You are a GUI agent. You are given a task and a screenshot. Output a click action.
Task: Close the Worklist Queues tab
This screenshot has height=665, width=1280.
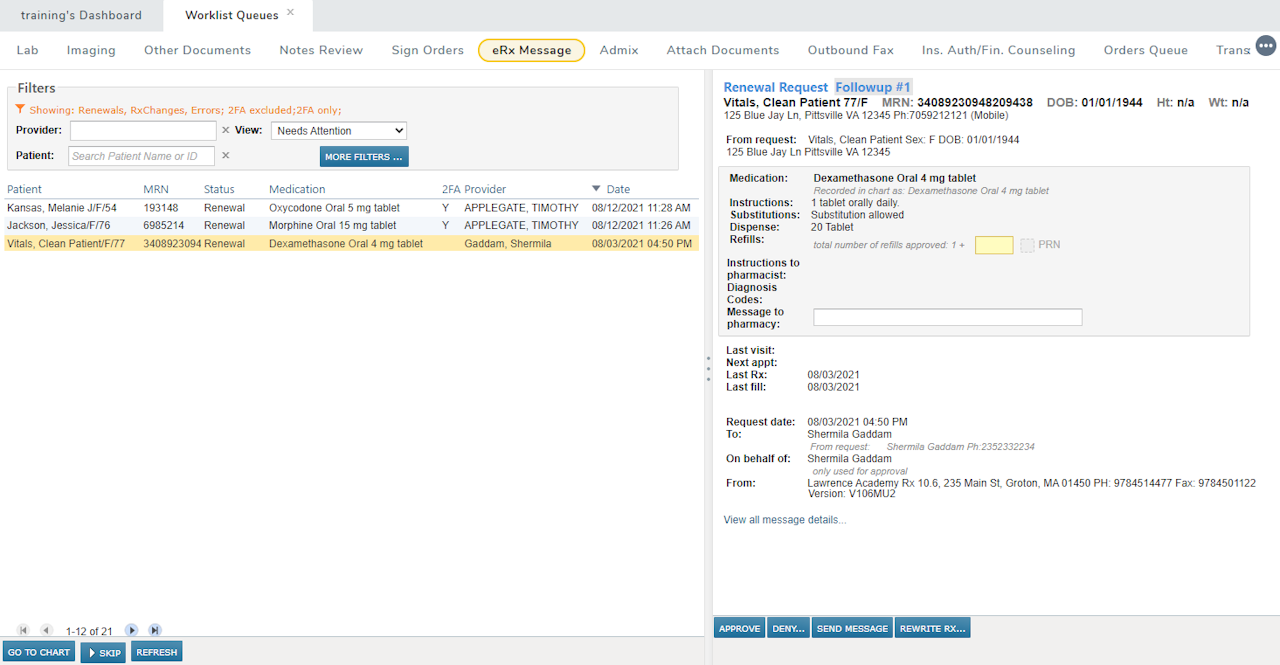[x=289, y=10]
